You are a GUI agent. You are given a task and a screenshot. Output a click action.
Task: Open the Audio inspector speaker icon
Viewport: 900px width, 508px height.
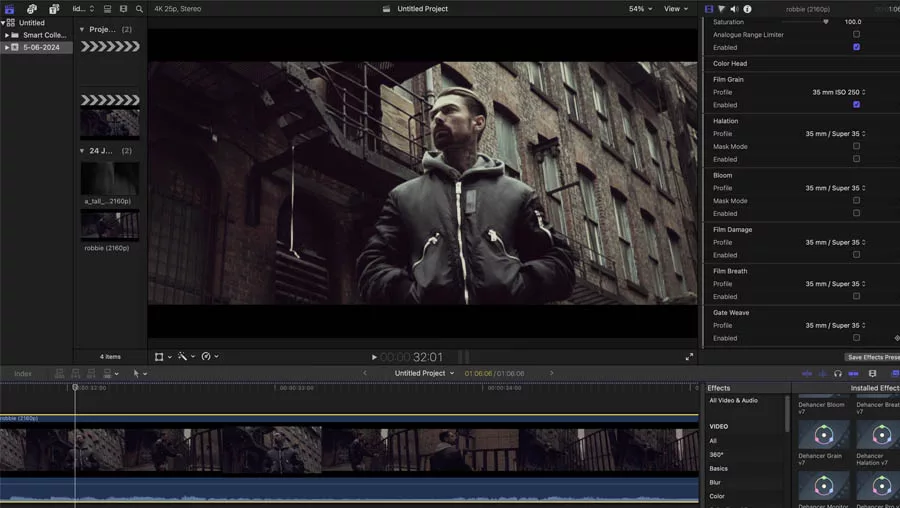coord(734,9)
